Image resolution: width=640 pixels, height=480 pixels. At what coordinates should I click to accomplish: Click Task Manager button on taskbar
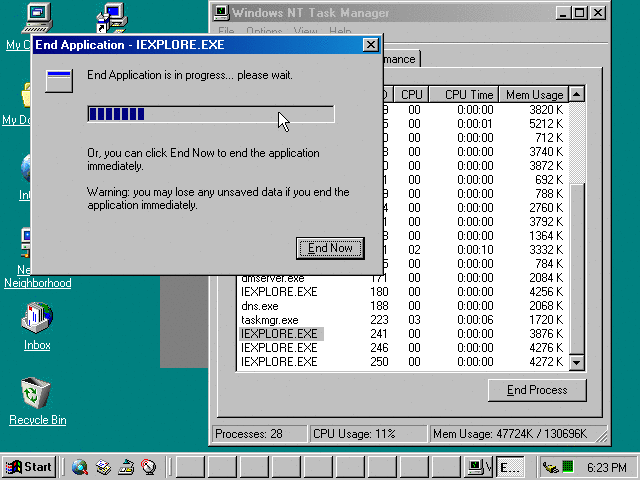tap(479, 467)
